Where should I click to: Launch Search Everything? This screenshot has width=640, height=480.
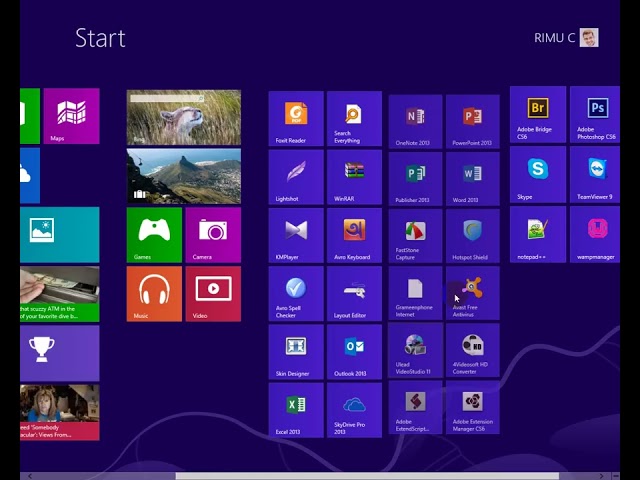[354, 118]
